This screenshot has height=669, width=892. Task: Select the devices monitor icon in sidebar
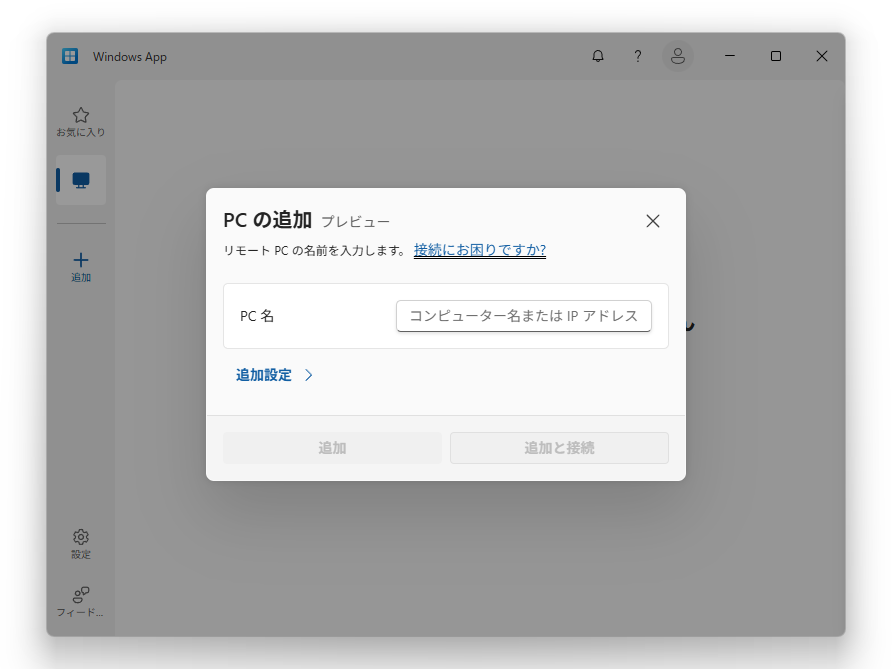tap(81, 180)
